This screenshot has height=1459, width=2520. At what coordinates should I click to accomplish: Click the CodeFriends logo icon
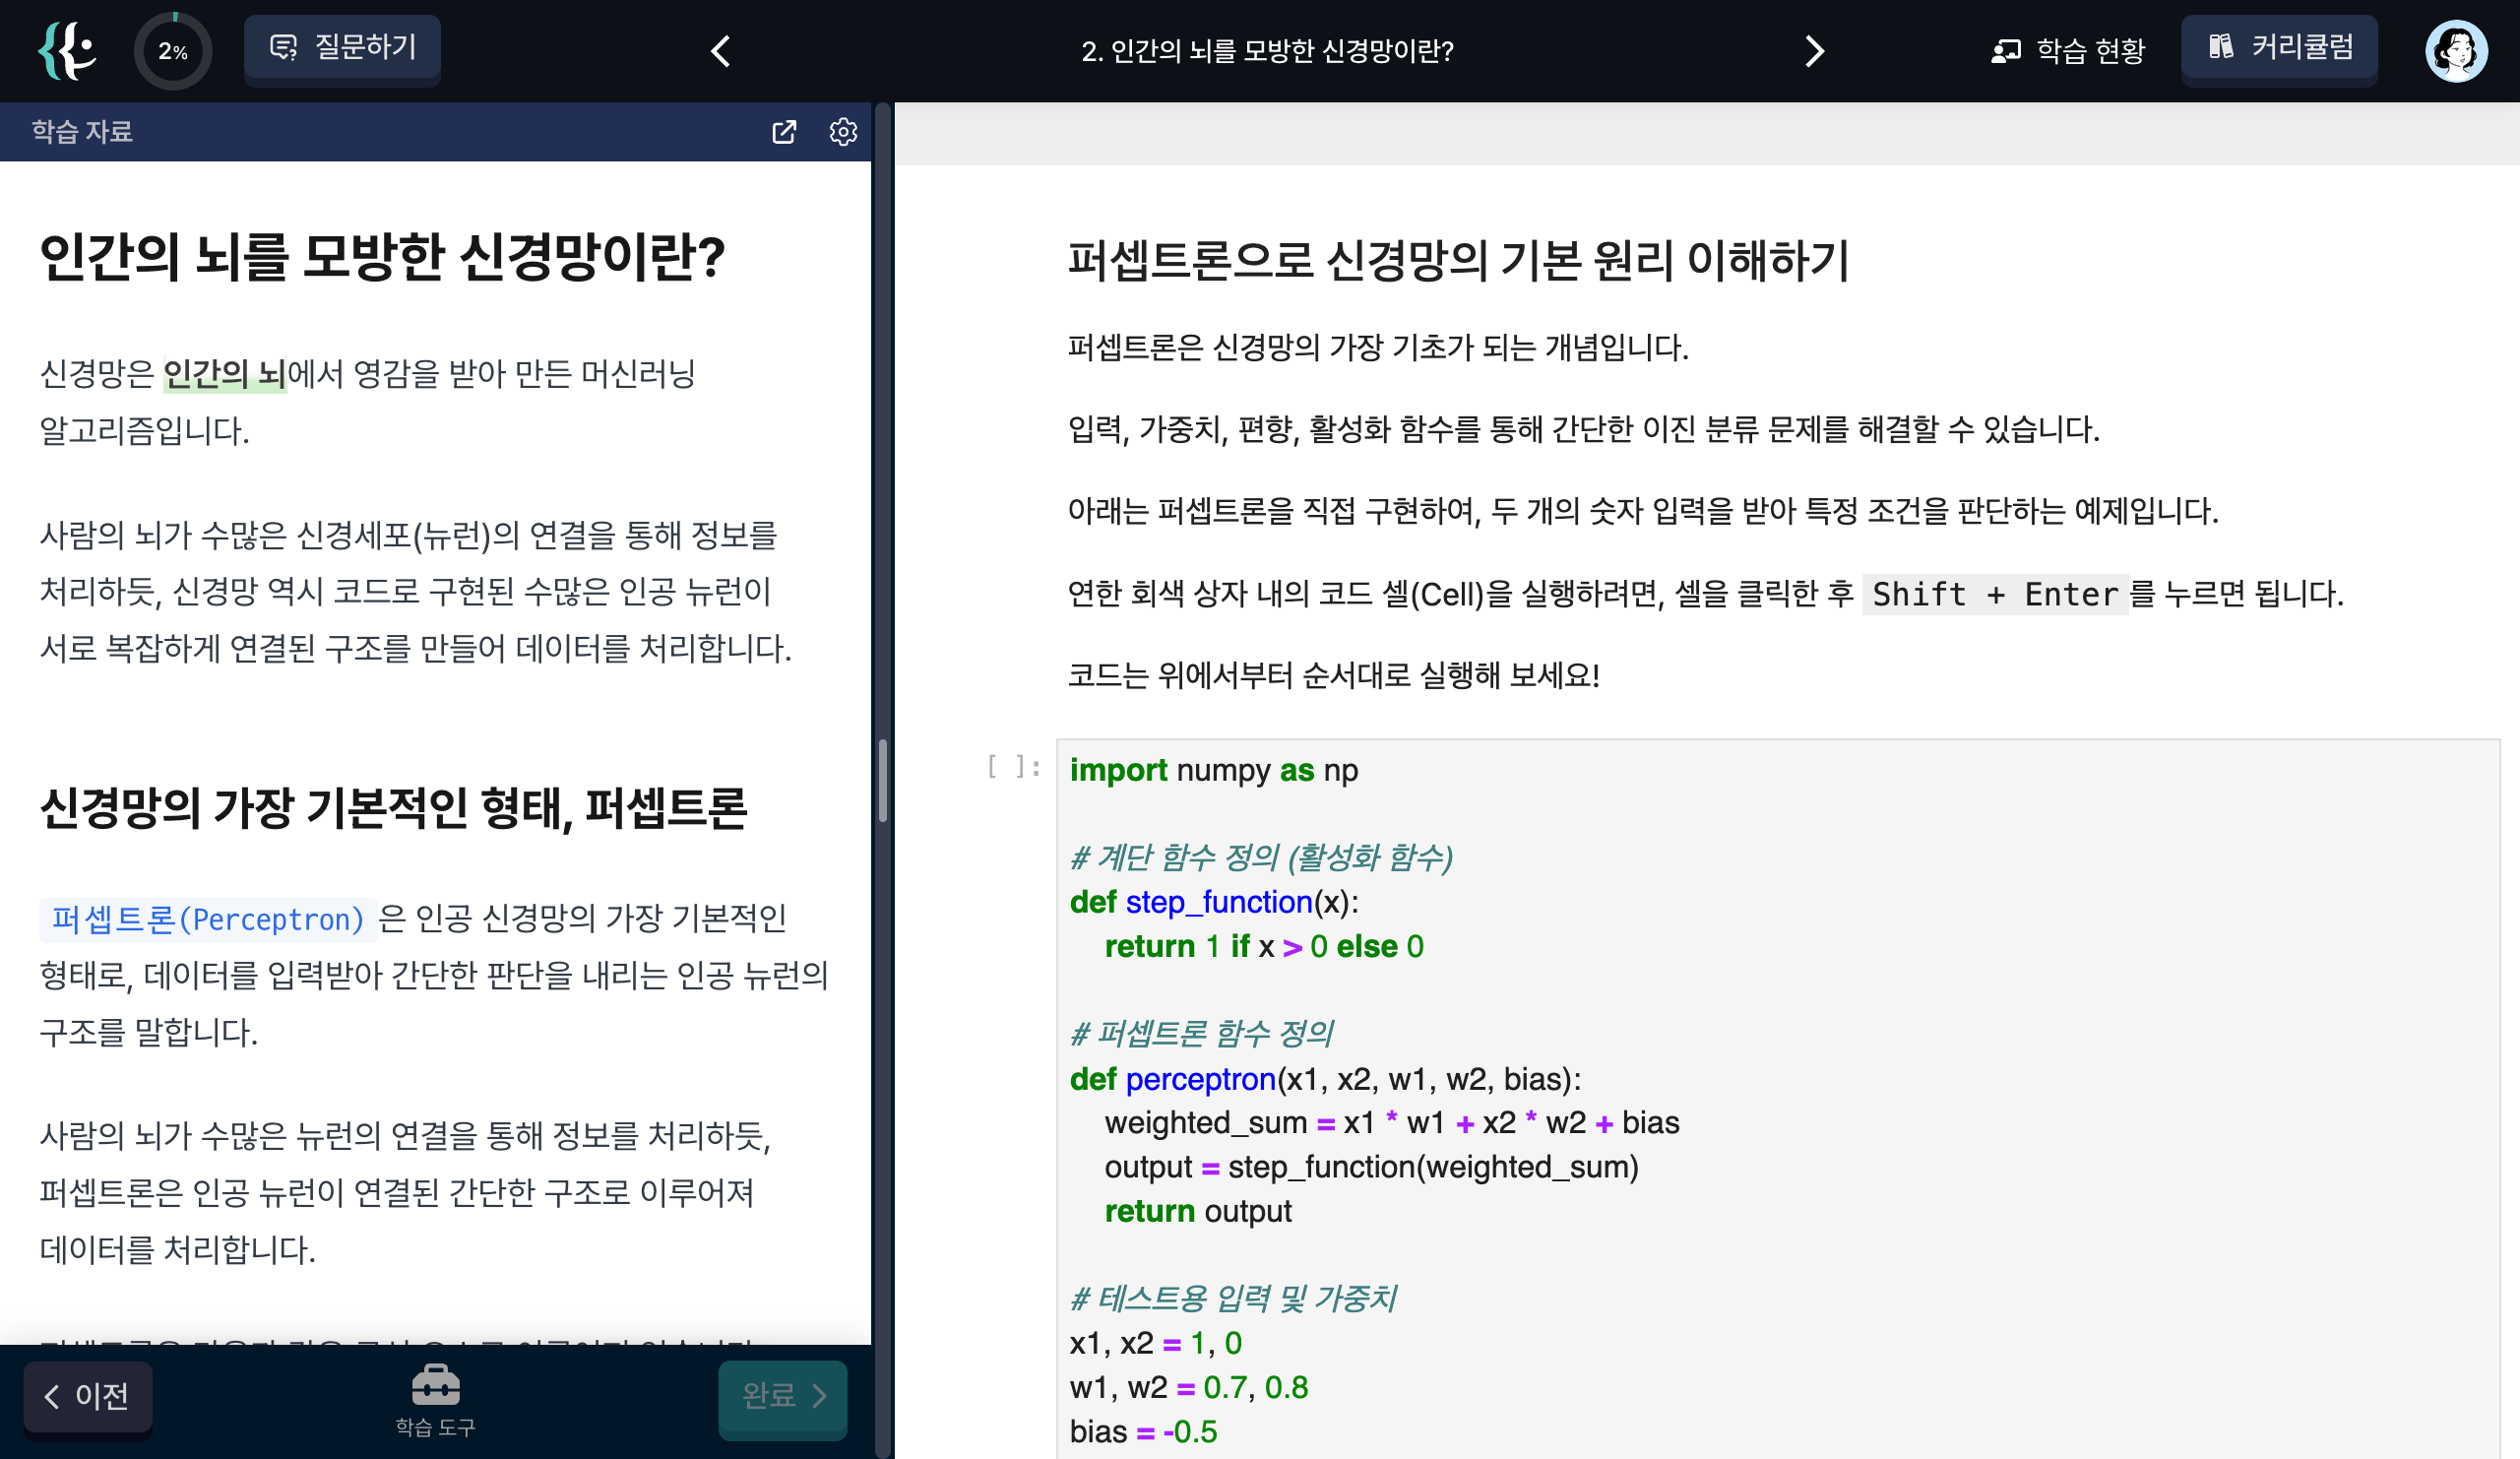click(66, 50)
